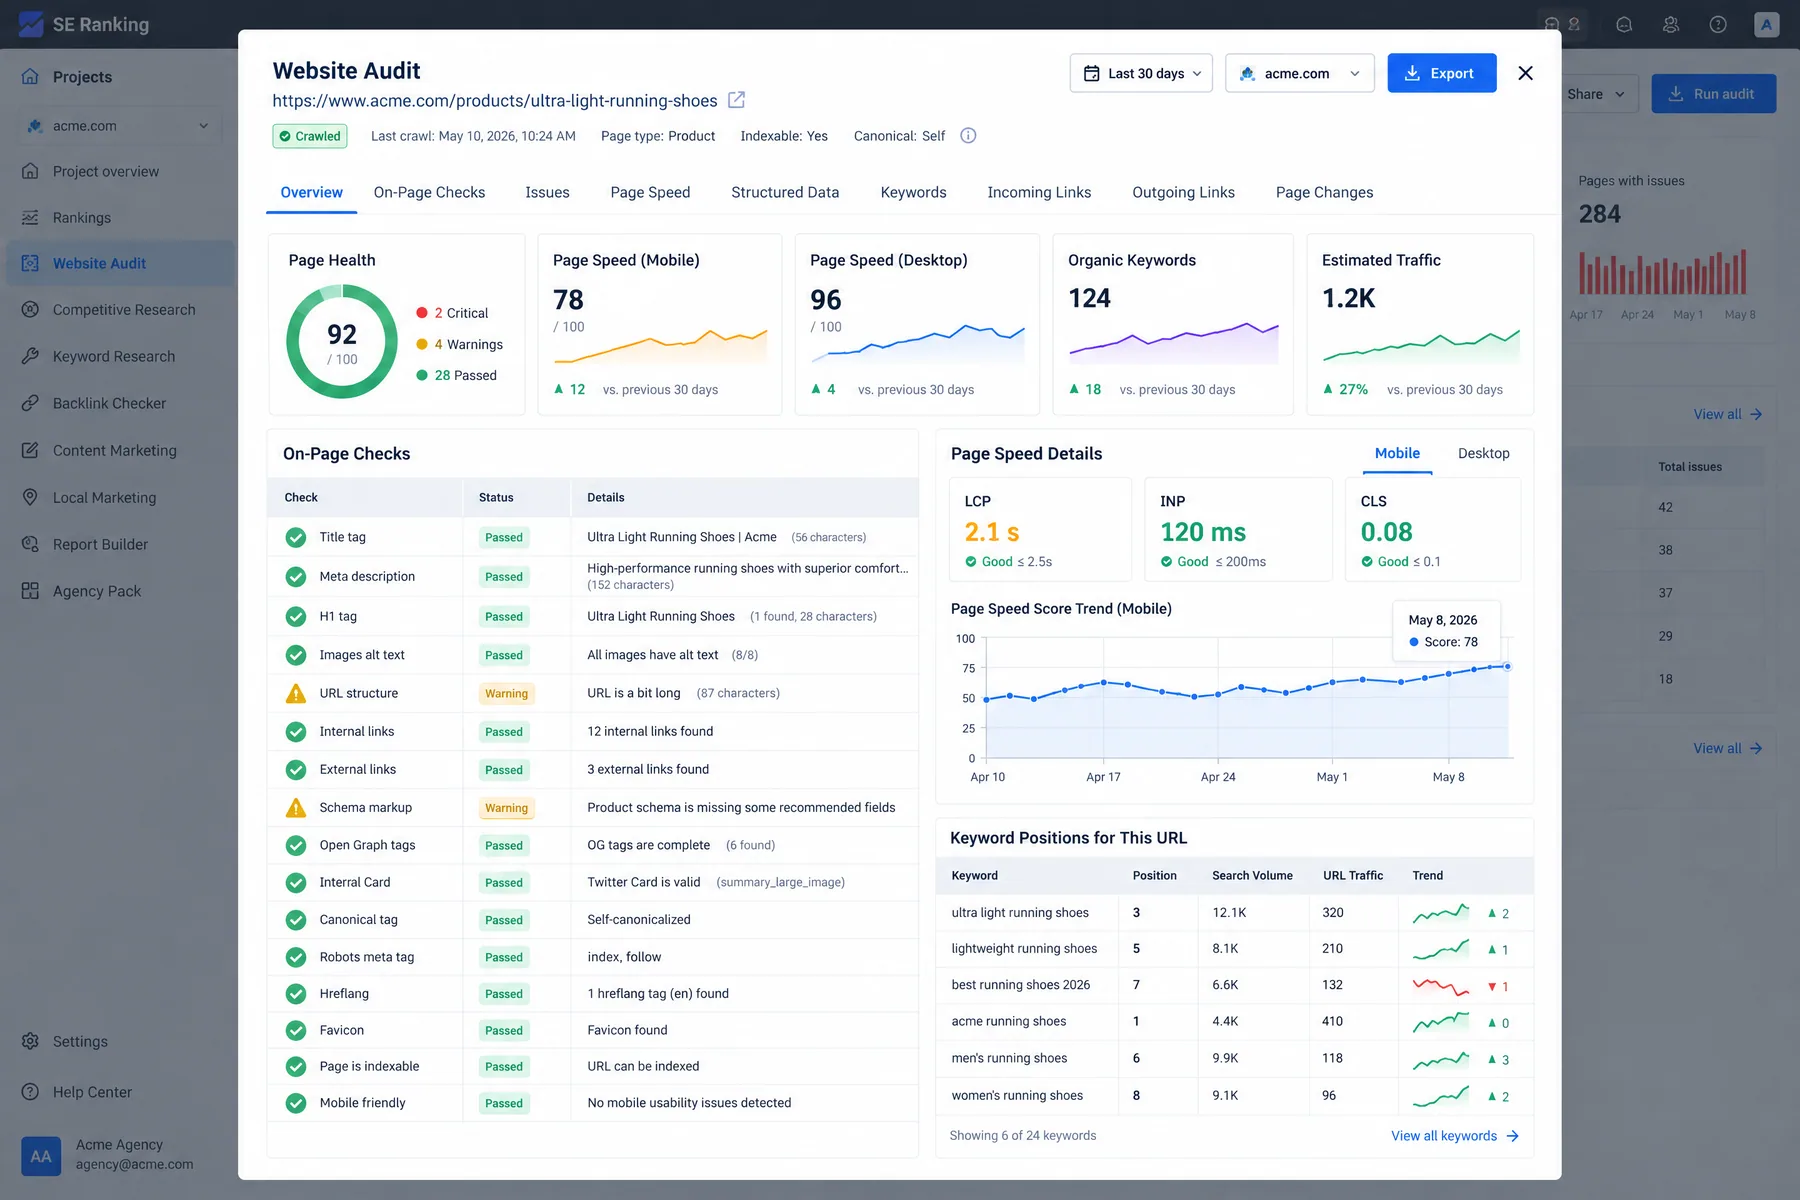
Task: Open the acme.com domain dropdown in dialog
Action: 1300,73
